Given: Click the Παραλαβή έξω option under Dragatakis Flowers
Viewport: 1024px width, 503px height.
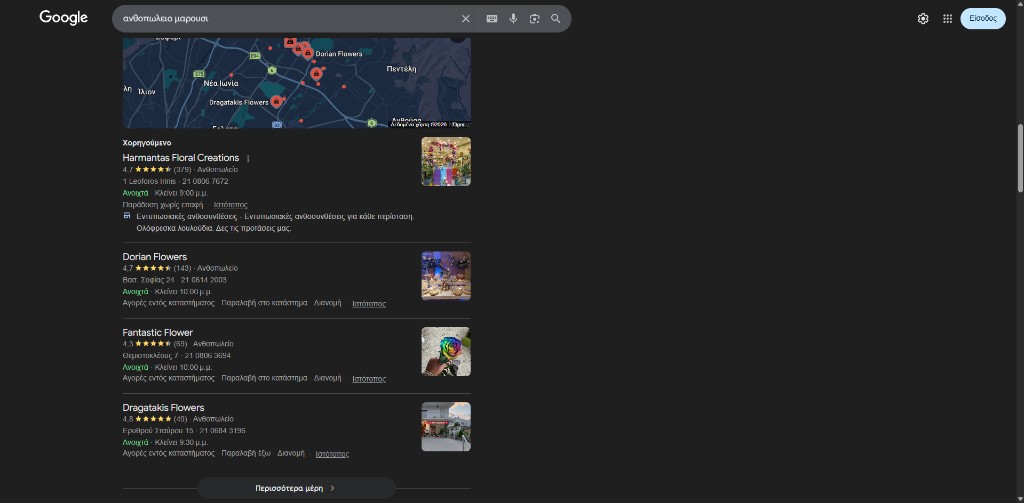Looking at the screenshot, I should click(x=246, y=453).
